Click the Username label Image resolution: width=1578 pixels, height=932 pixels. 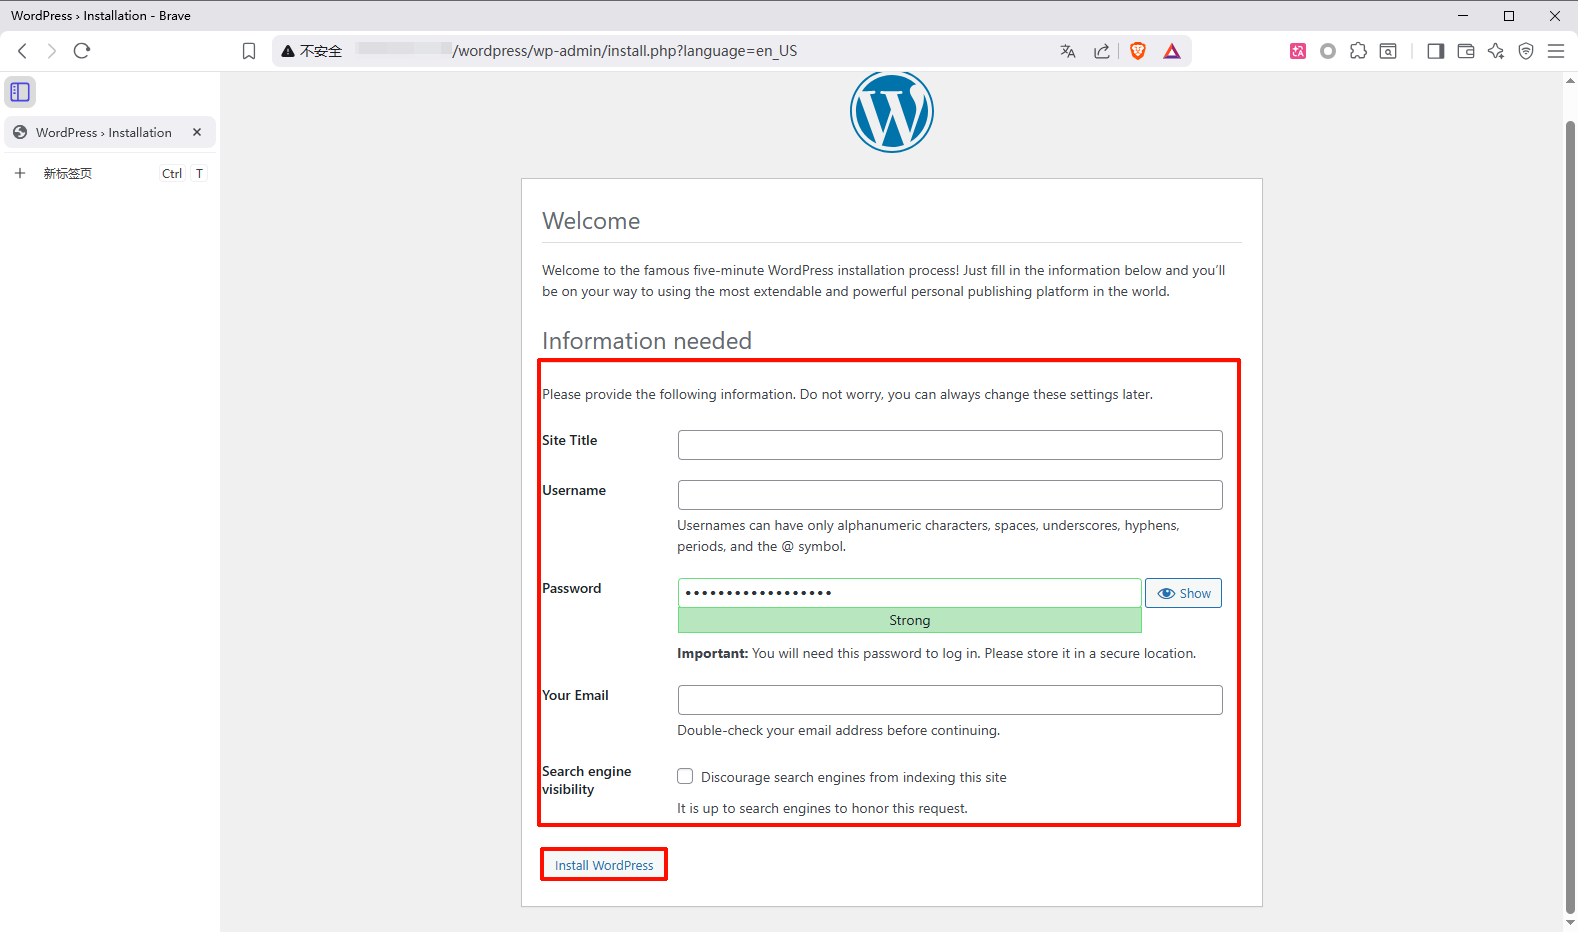[574, 490]
